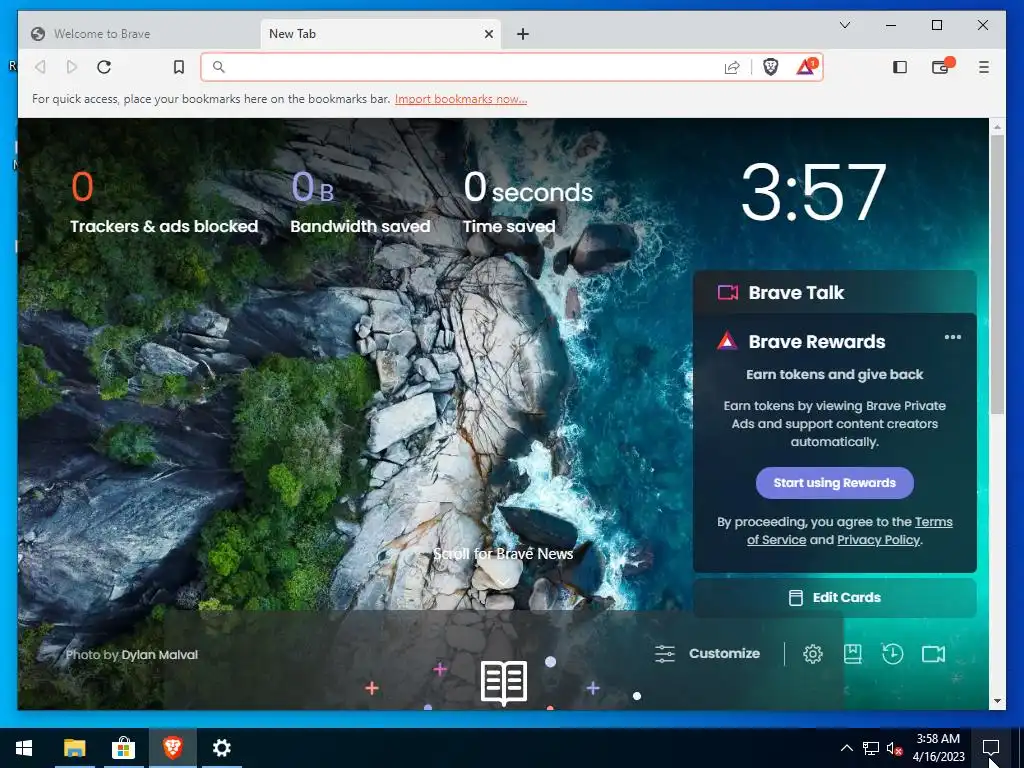1024x768 pixels.
Task: Open Brave Rewards card three-dot menu
Action: [x=952, y=337]
